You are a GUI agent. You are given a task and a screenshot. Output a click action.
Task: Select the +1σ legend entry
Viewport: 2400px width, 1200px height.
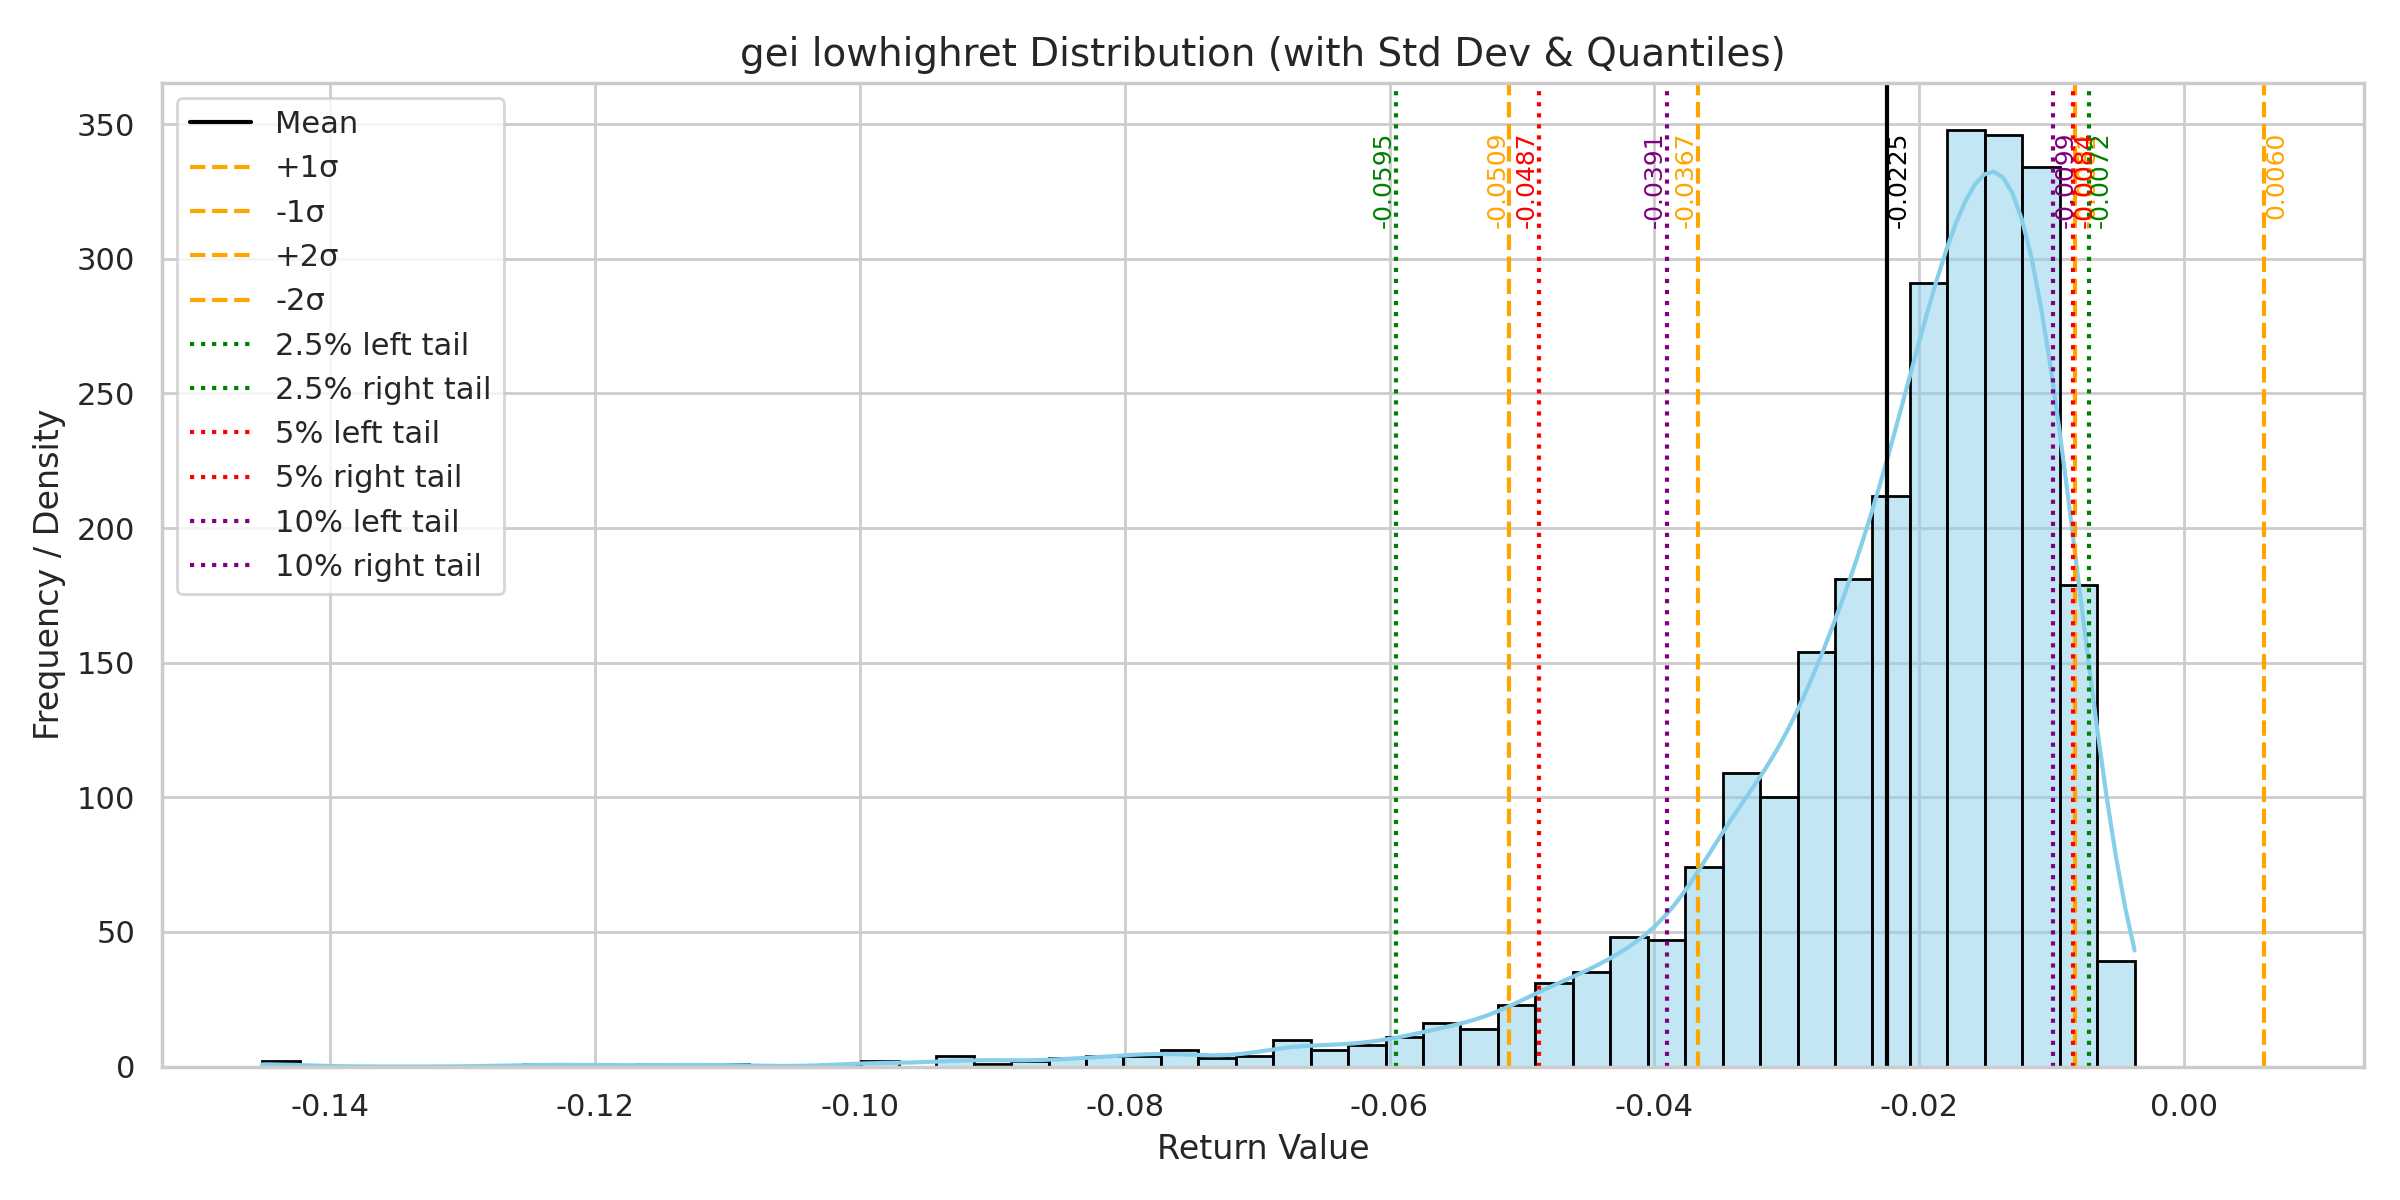(306, 167)
